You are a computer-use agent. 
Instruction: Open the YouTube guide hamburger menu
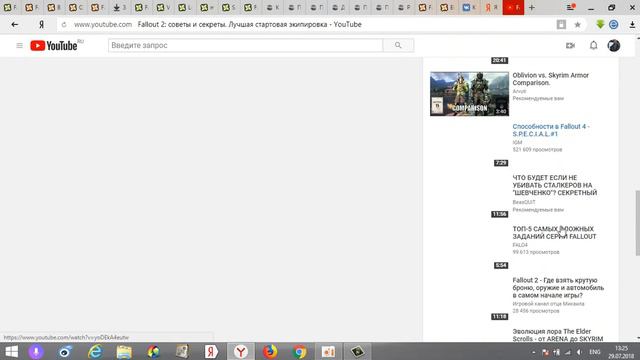pyautogui.click(x=19, y=45)
